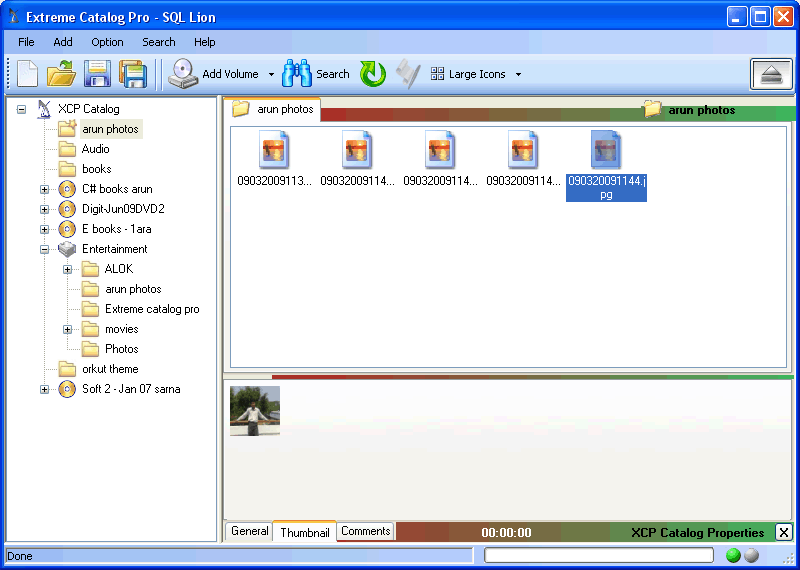Click the C# books arun disc icon

coord(67,189)
